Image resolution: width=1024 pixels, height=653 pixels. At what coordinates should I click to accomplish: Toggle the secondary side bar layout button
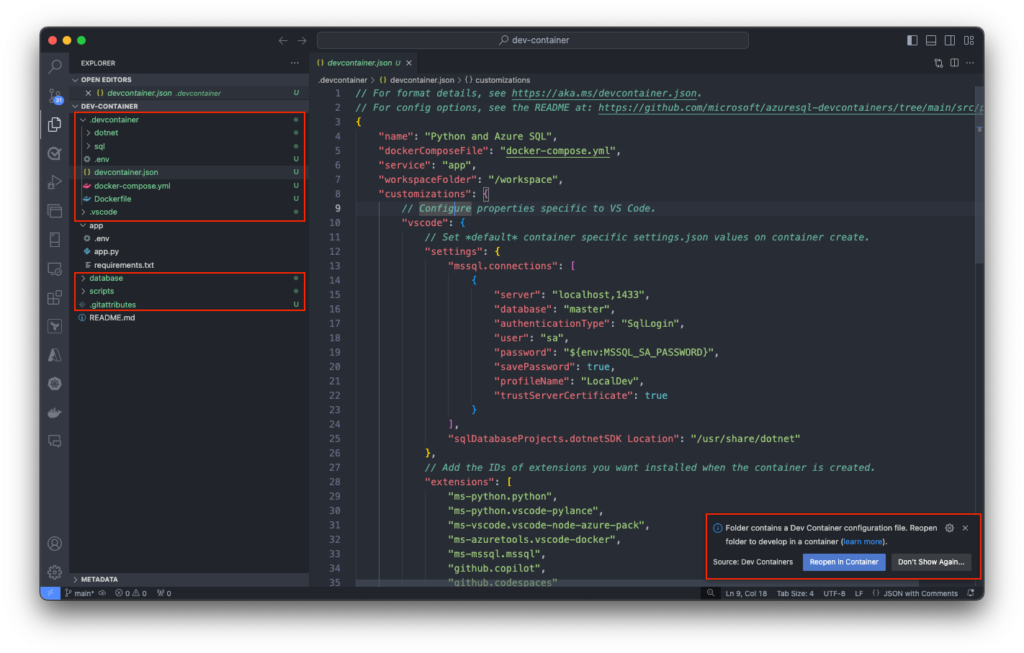(950, 40)
